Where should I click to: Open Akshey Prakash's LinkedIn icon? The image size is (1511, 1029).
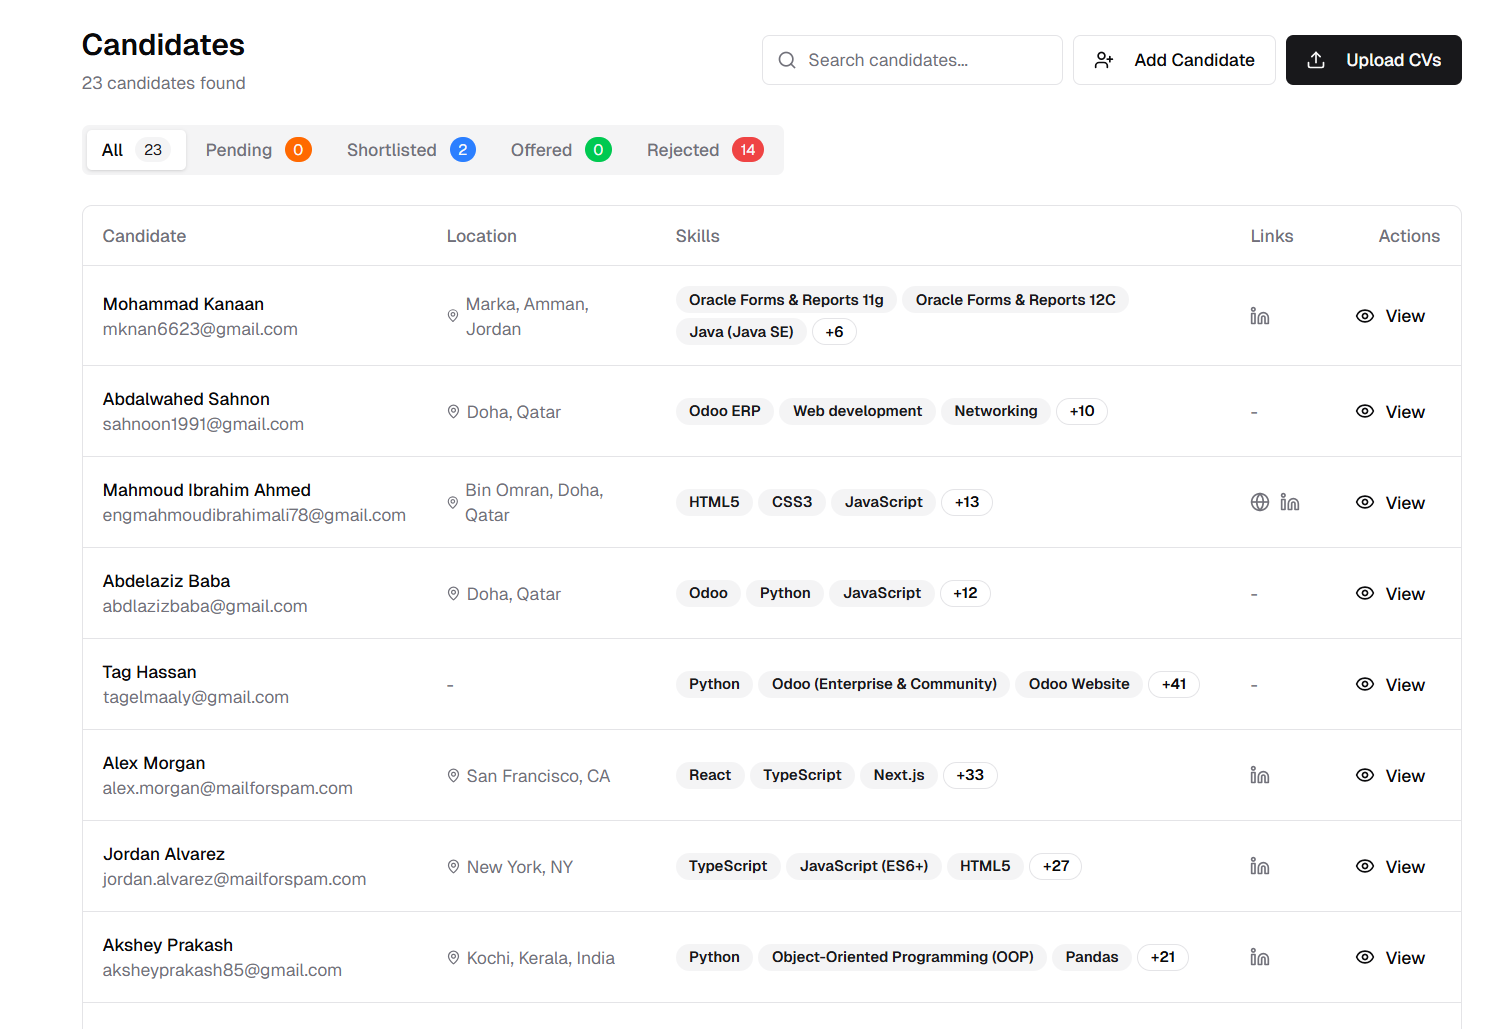pyautogui.click(x=1259, y=957)
